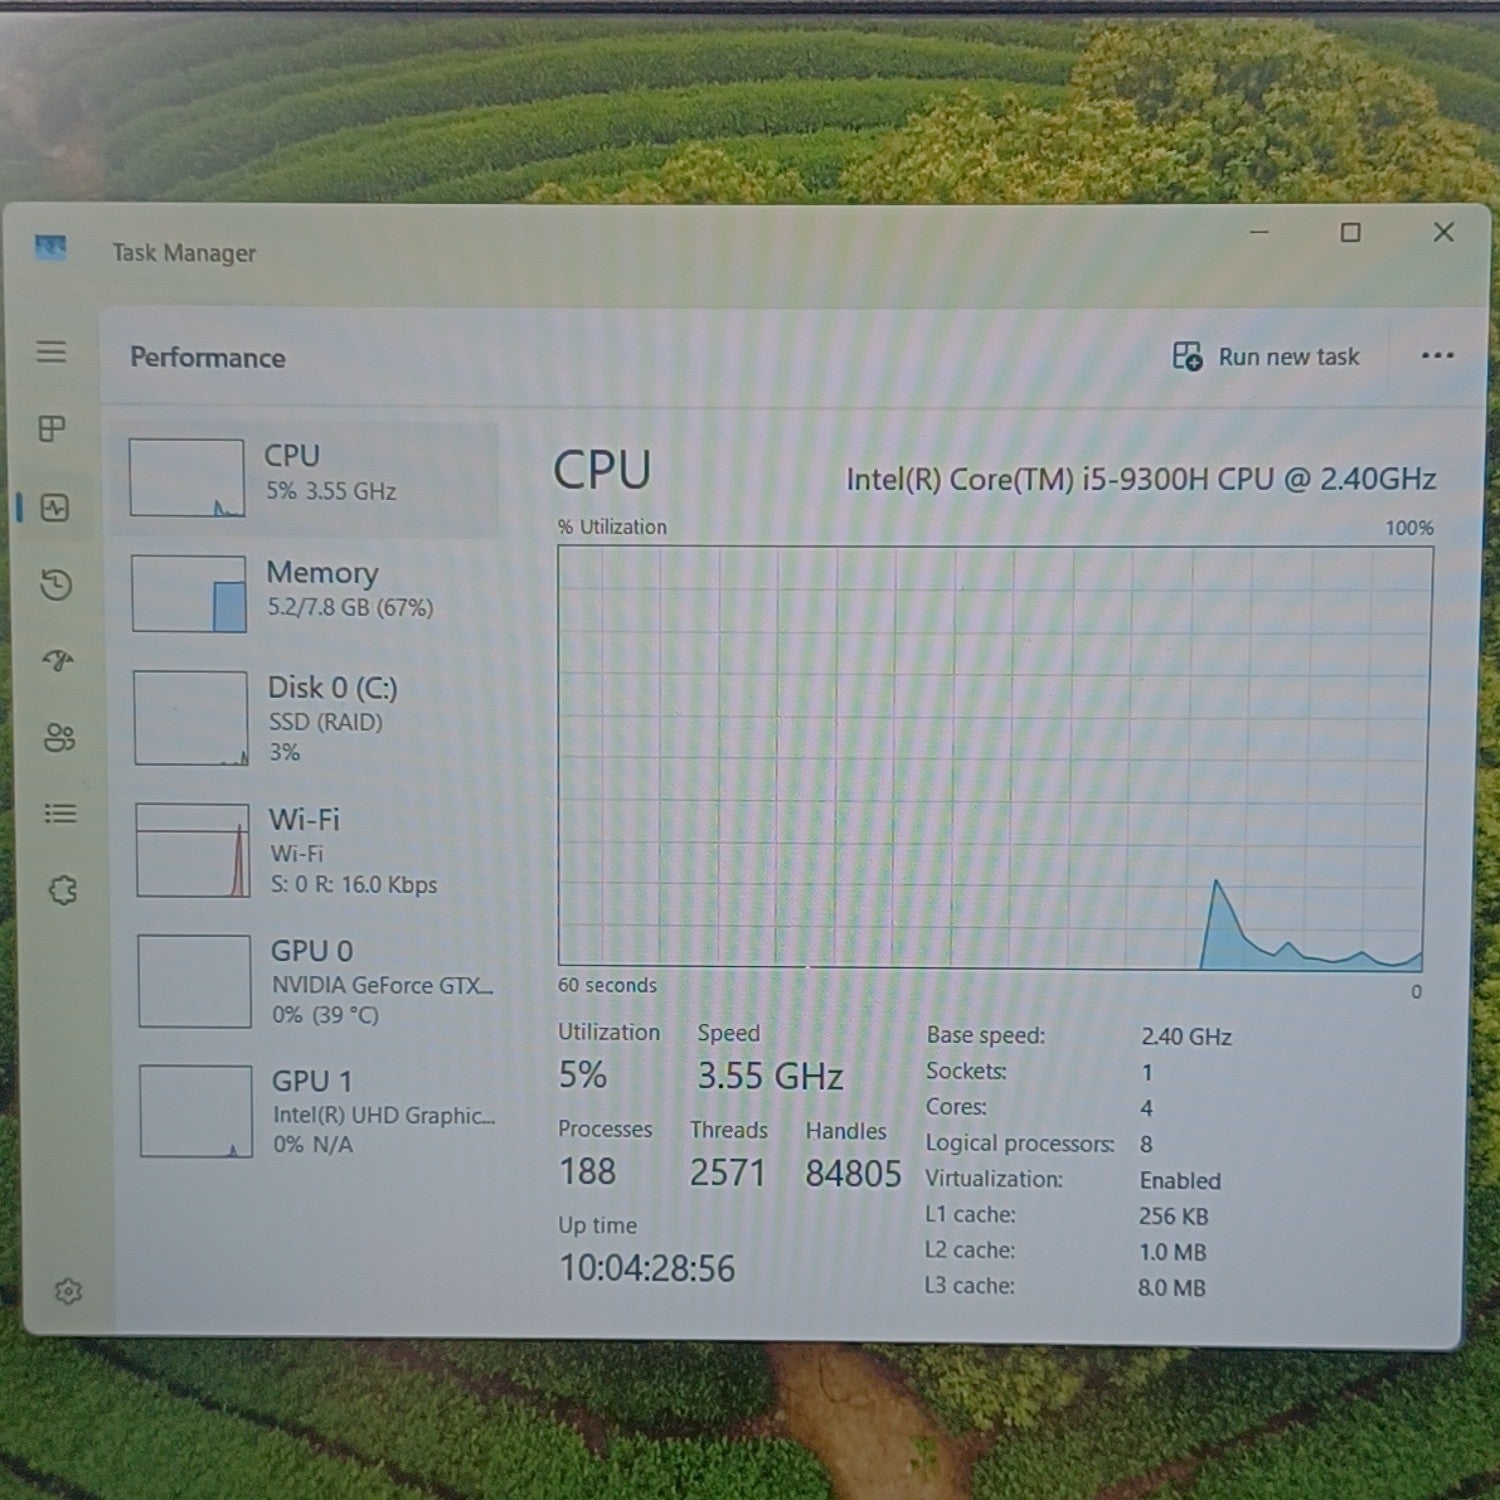Viewport: 1500px width, 1500px height.
Task: Open Task Manager settings gear
Action: pos(68,1291)
